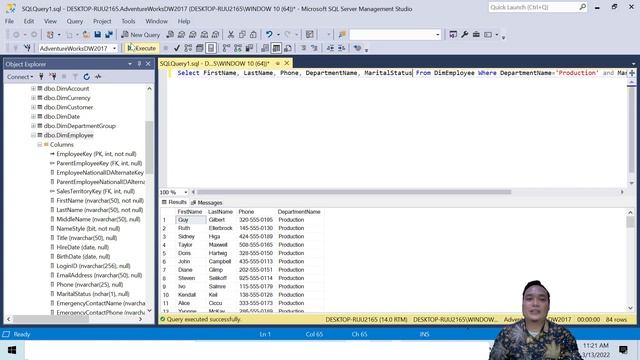
Task: Open the File menu
Action: (9, 21)
